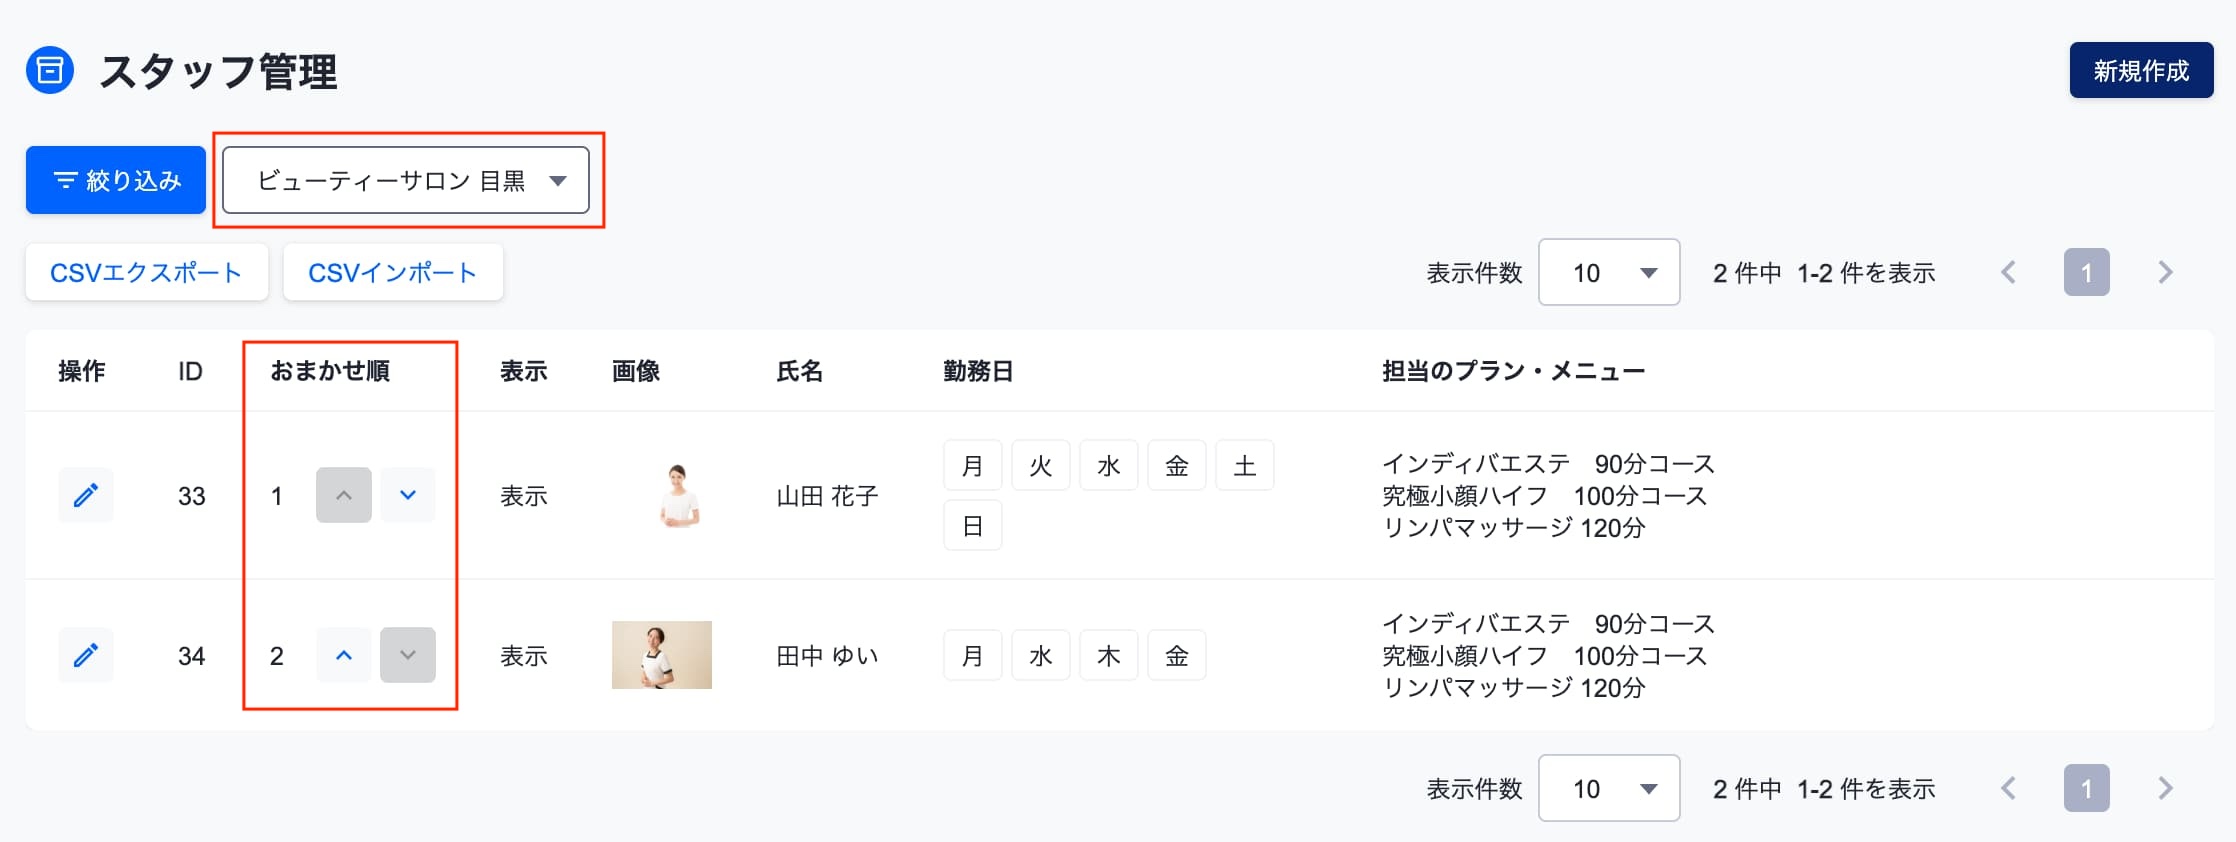2236x842 pixels.
Task: Click the edit pencil for staff ID 33
Action: 86,495
